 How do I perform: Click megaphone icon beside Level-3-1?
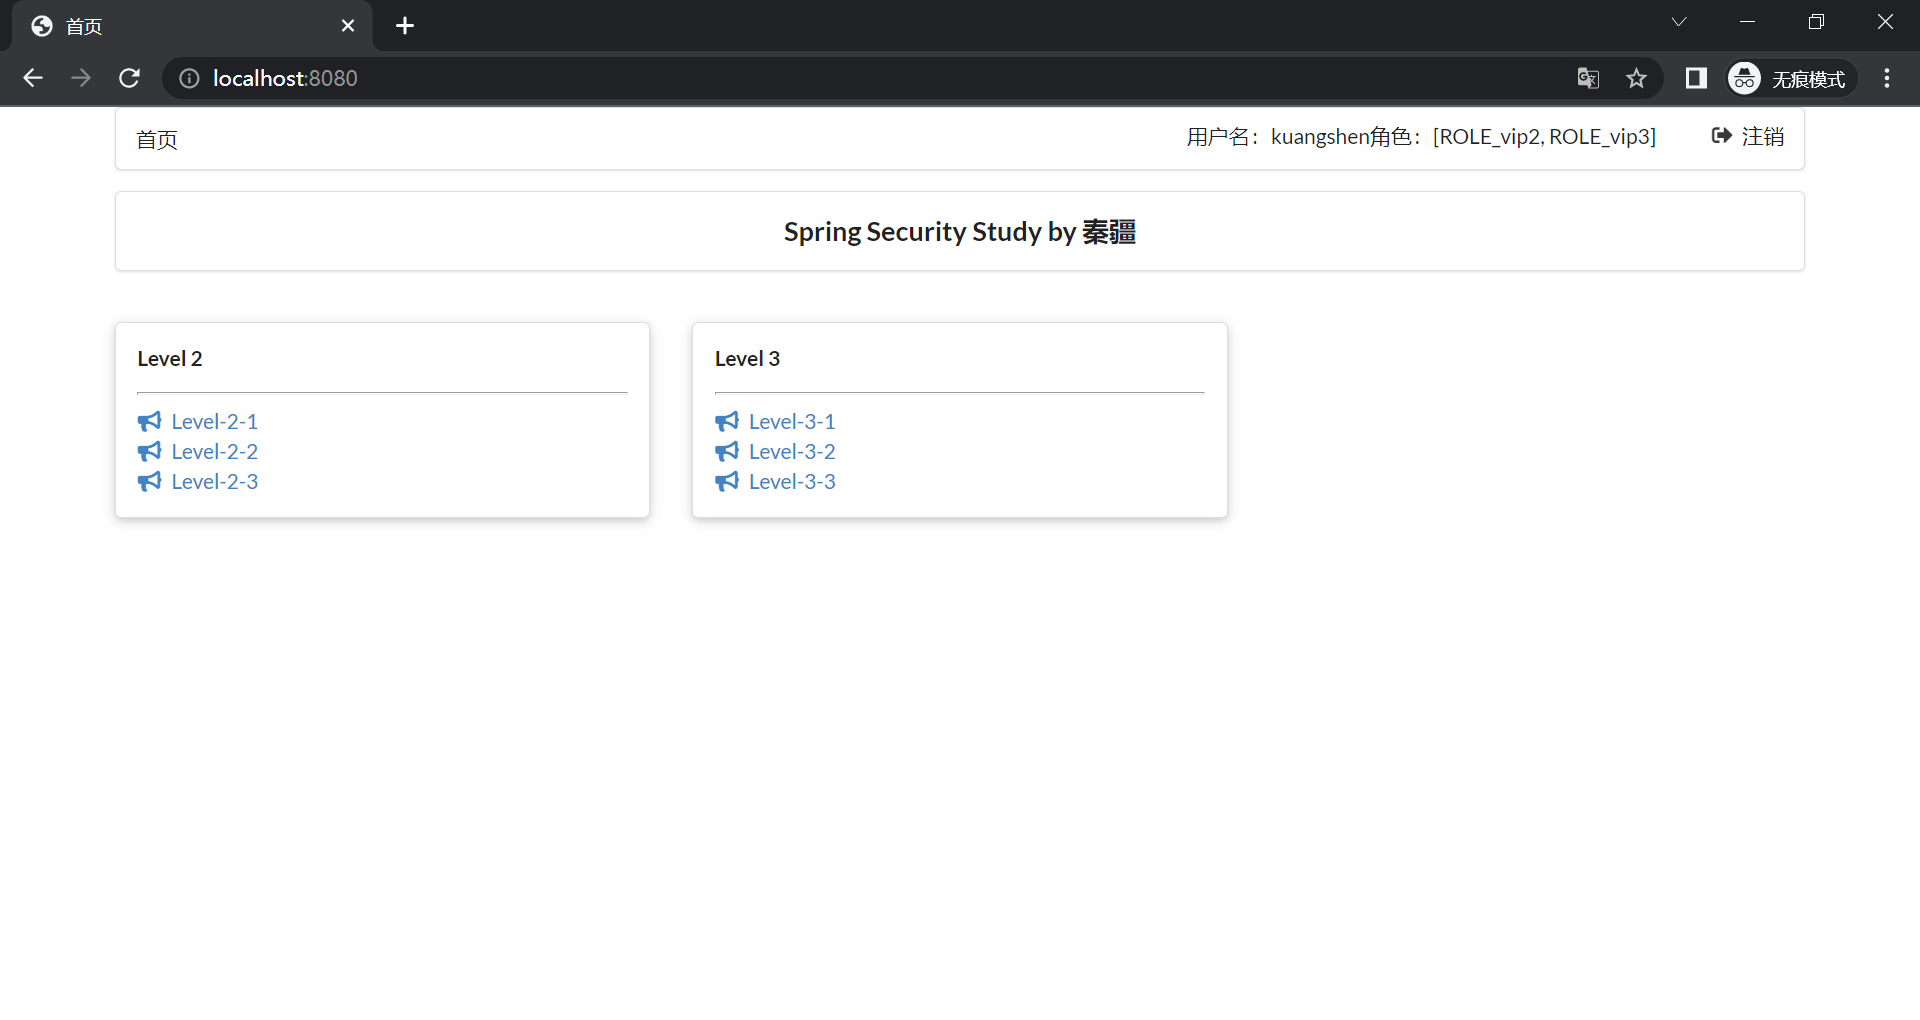tap(727, 422)
